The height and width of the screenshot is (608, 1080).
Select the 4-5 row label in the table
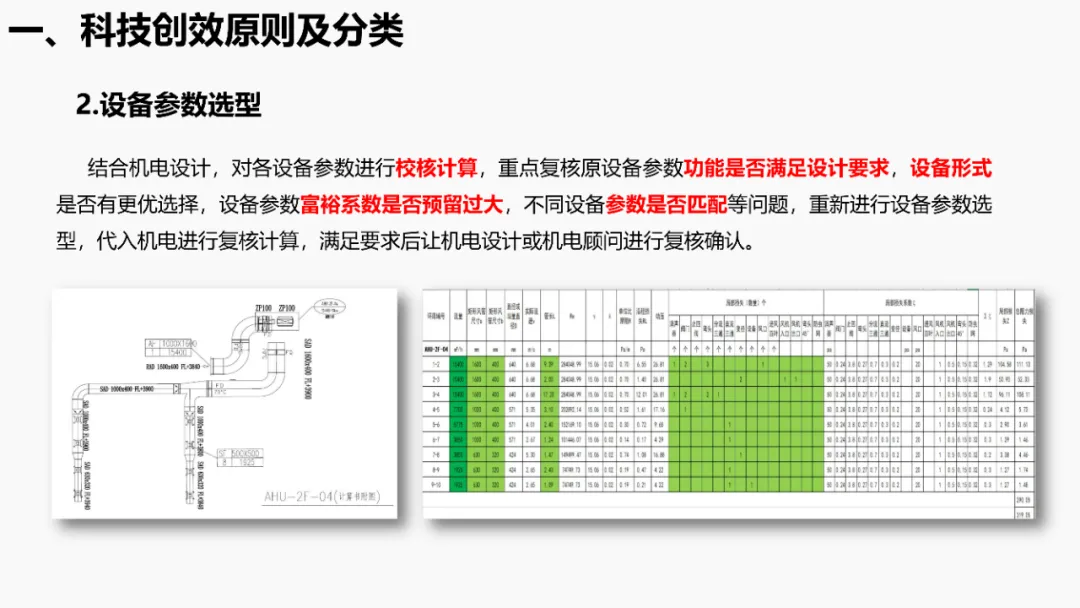pyautogui.click(x=436, y=410)
